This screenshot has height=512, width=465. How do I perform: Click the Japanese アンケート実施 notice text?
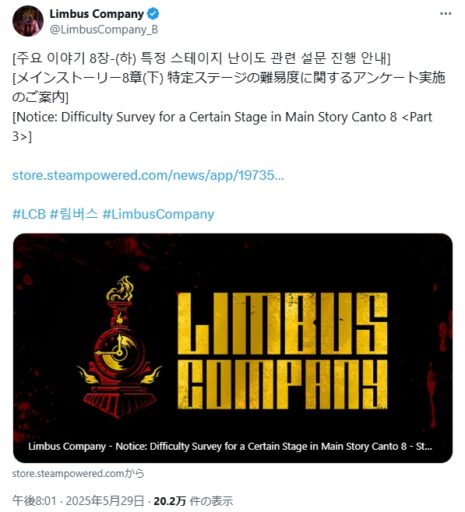[229, 87]
